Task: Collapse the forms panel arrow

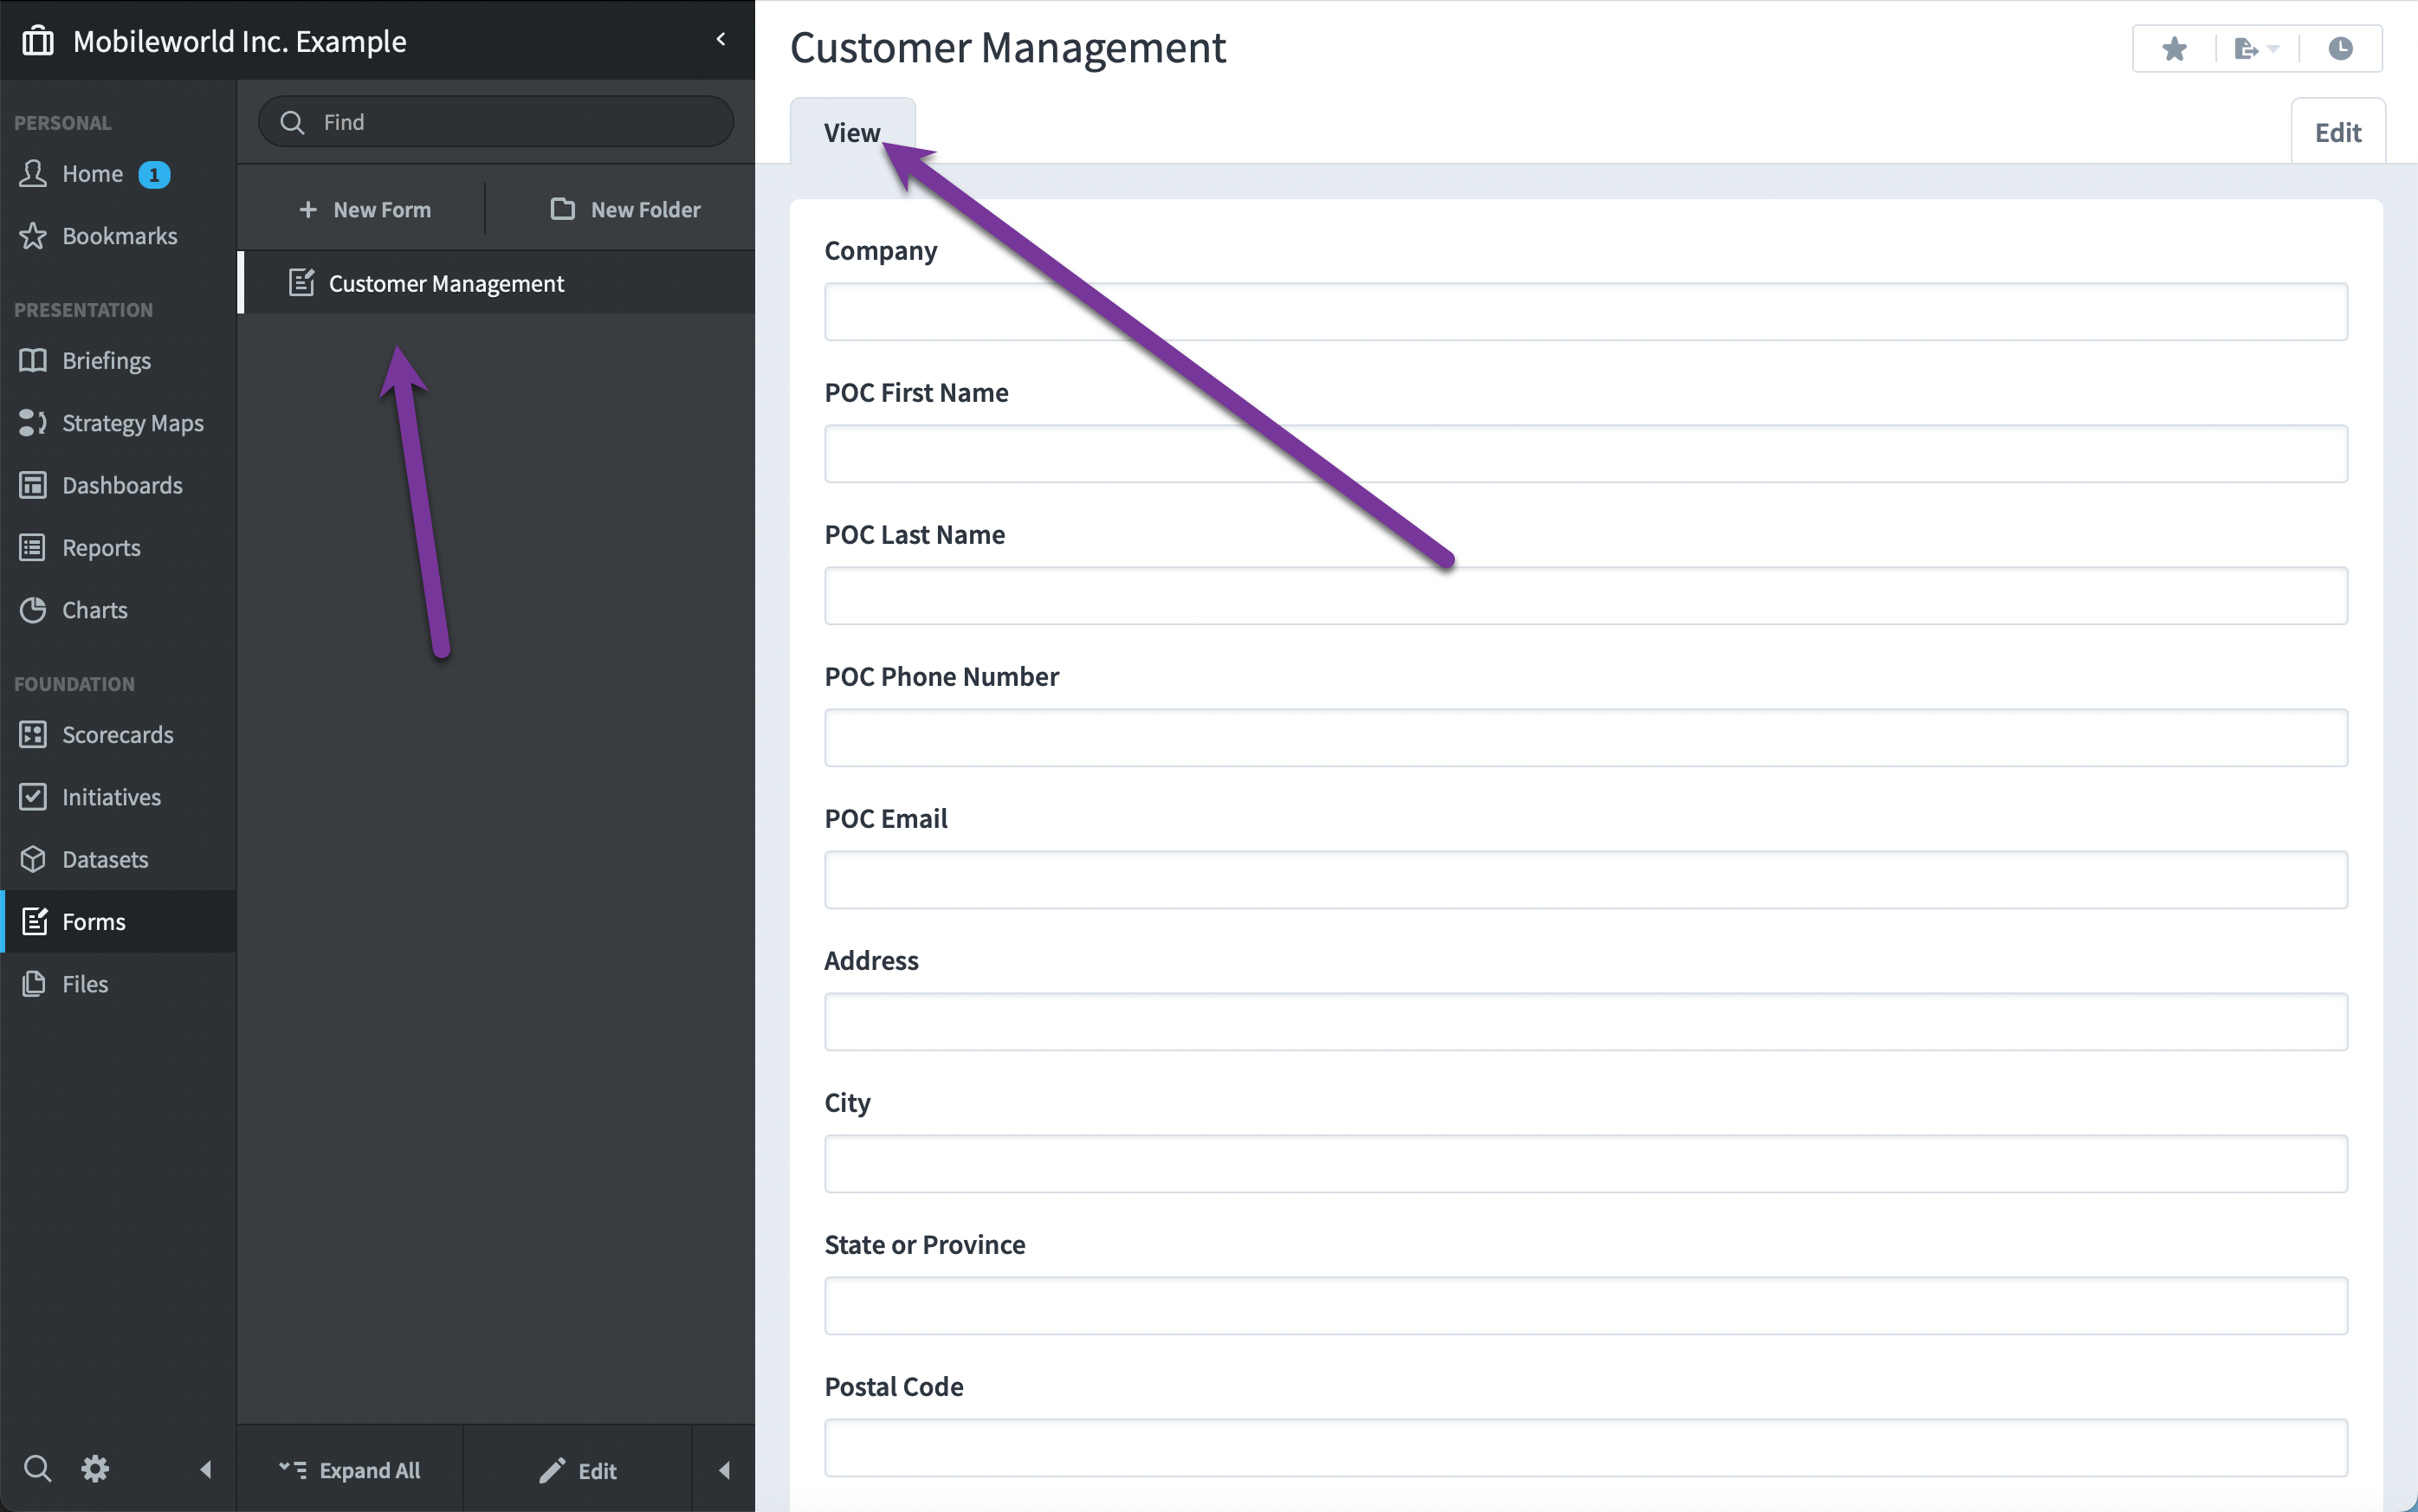Action: click(724, 1470)
